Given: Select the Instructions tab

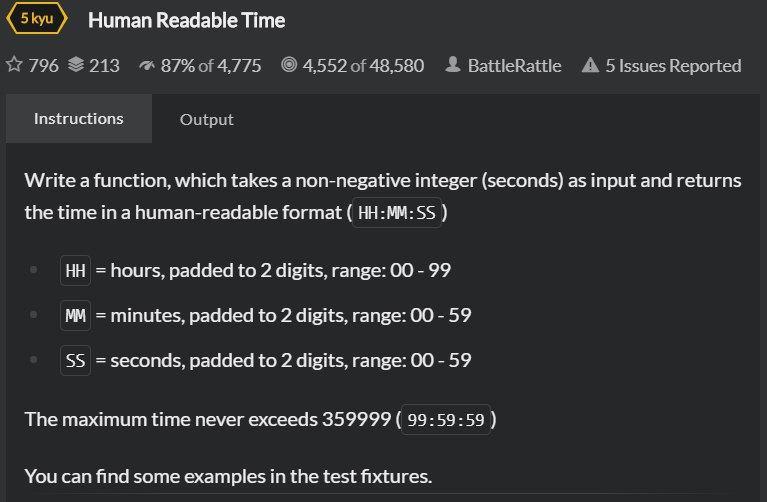Looking at the screenshot, I should (79, 118).
